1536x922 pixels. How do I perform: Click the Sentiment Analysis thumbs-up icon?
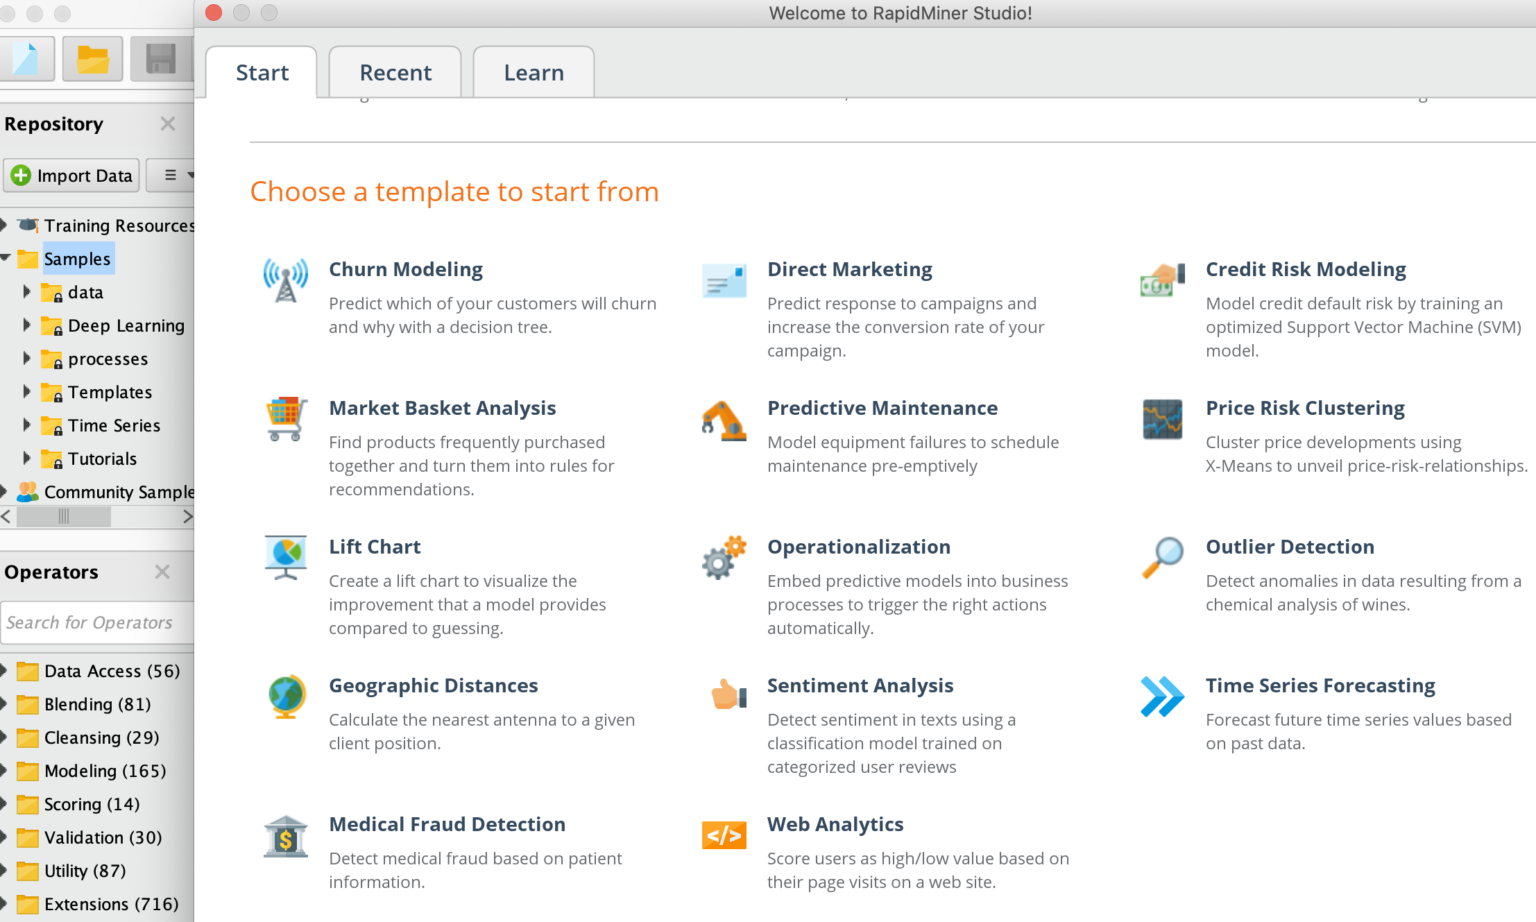coord(728,694)
